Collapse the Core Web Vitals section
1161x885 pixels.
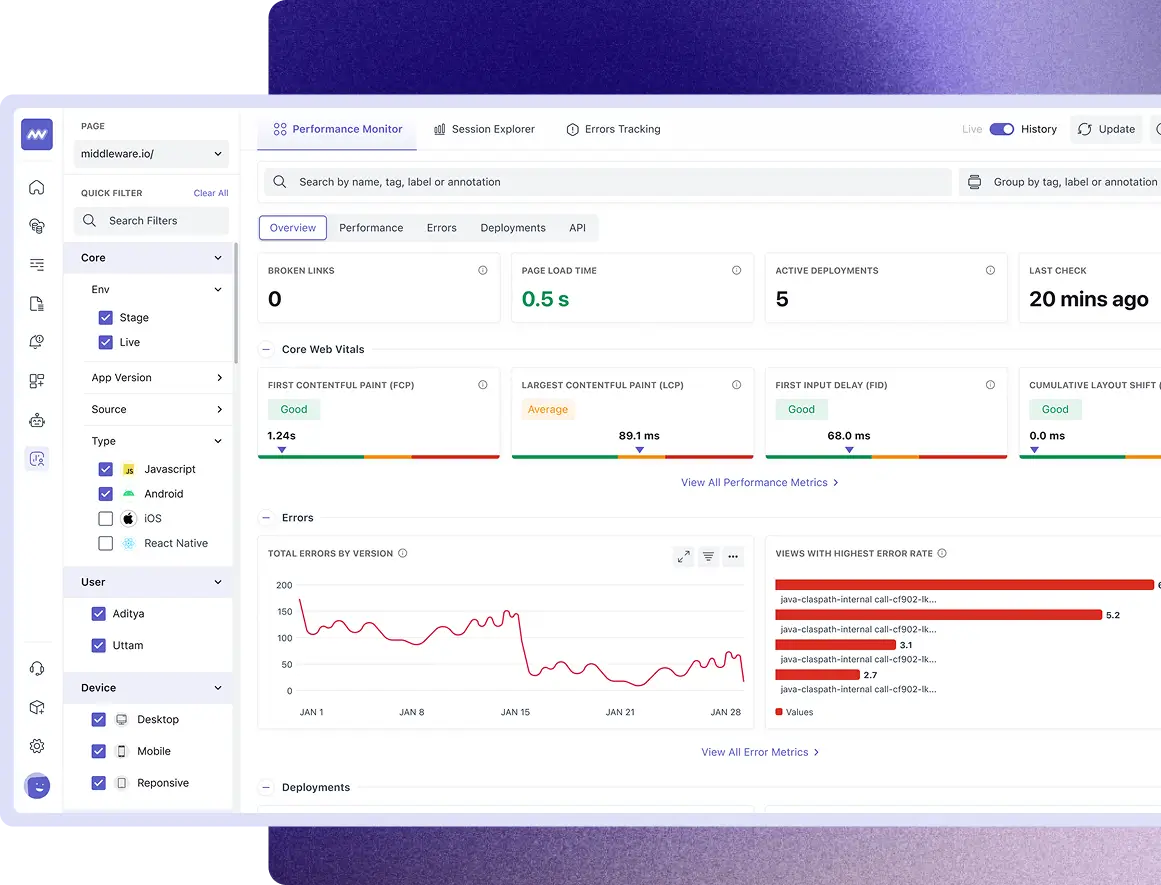(x=266, y=350)
